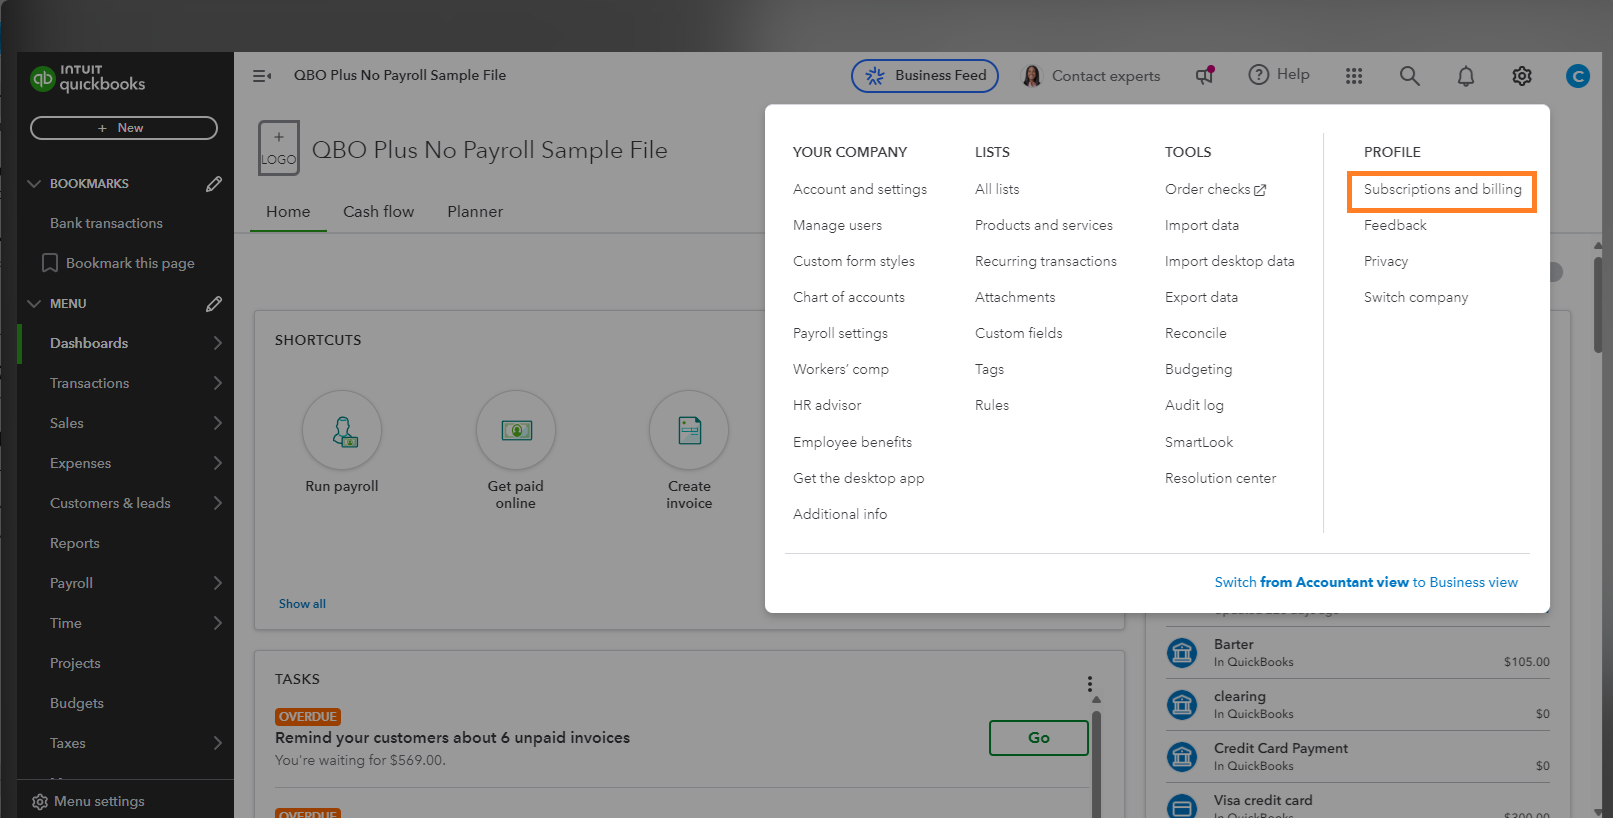Click the New button
1613x818 pixels.
click(124, 128)
